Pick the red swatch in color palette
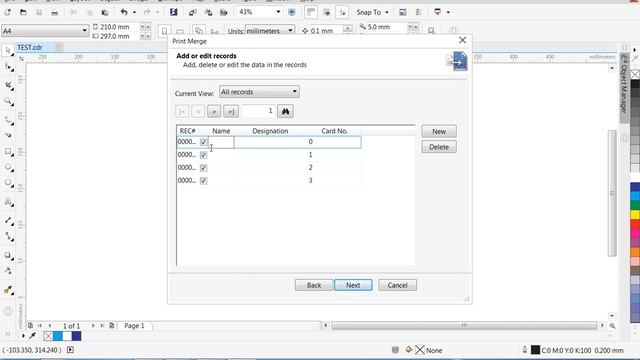 point(635,224)
